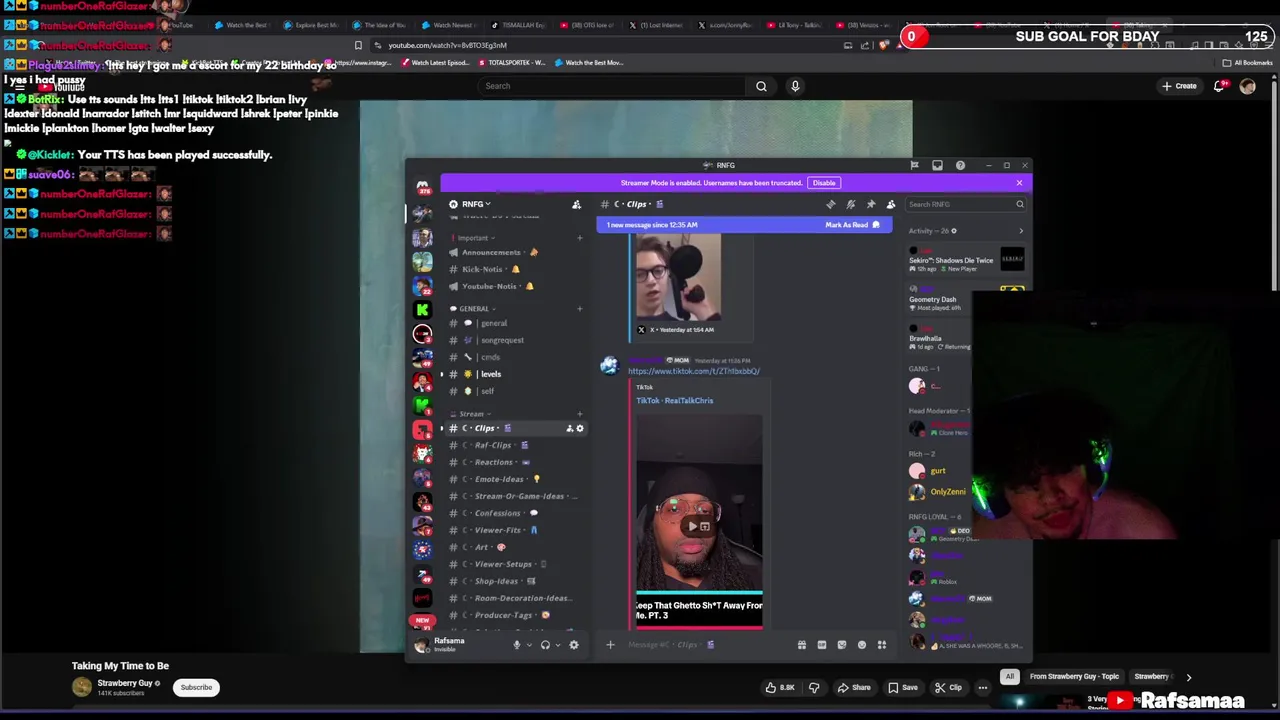Viewport: 1280px width, 720px height.
Task: Open Youtube-Notis channel
Action: pos(515,286)
